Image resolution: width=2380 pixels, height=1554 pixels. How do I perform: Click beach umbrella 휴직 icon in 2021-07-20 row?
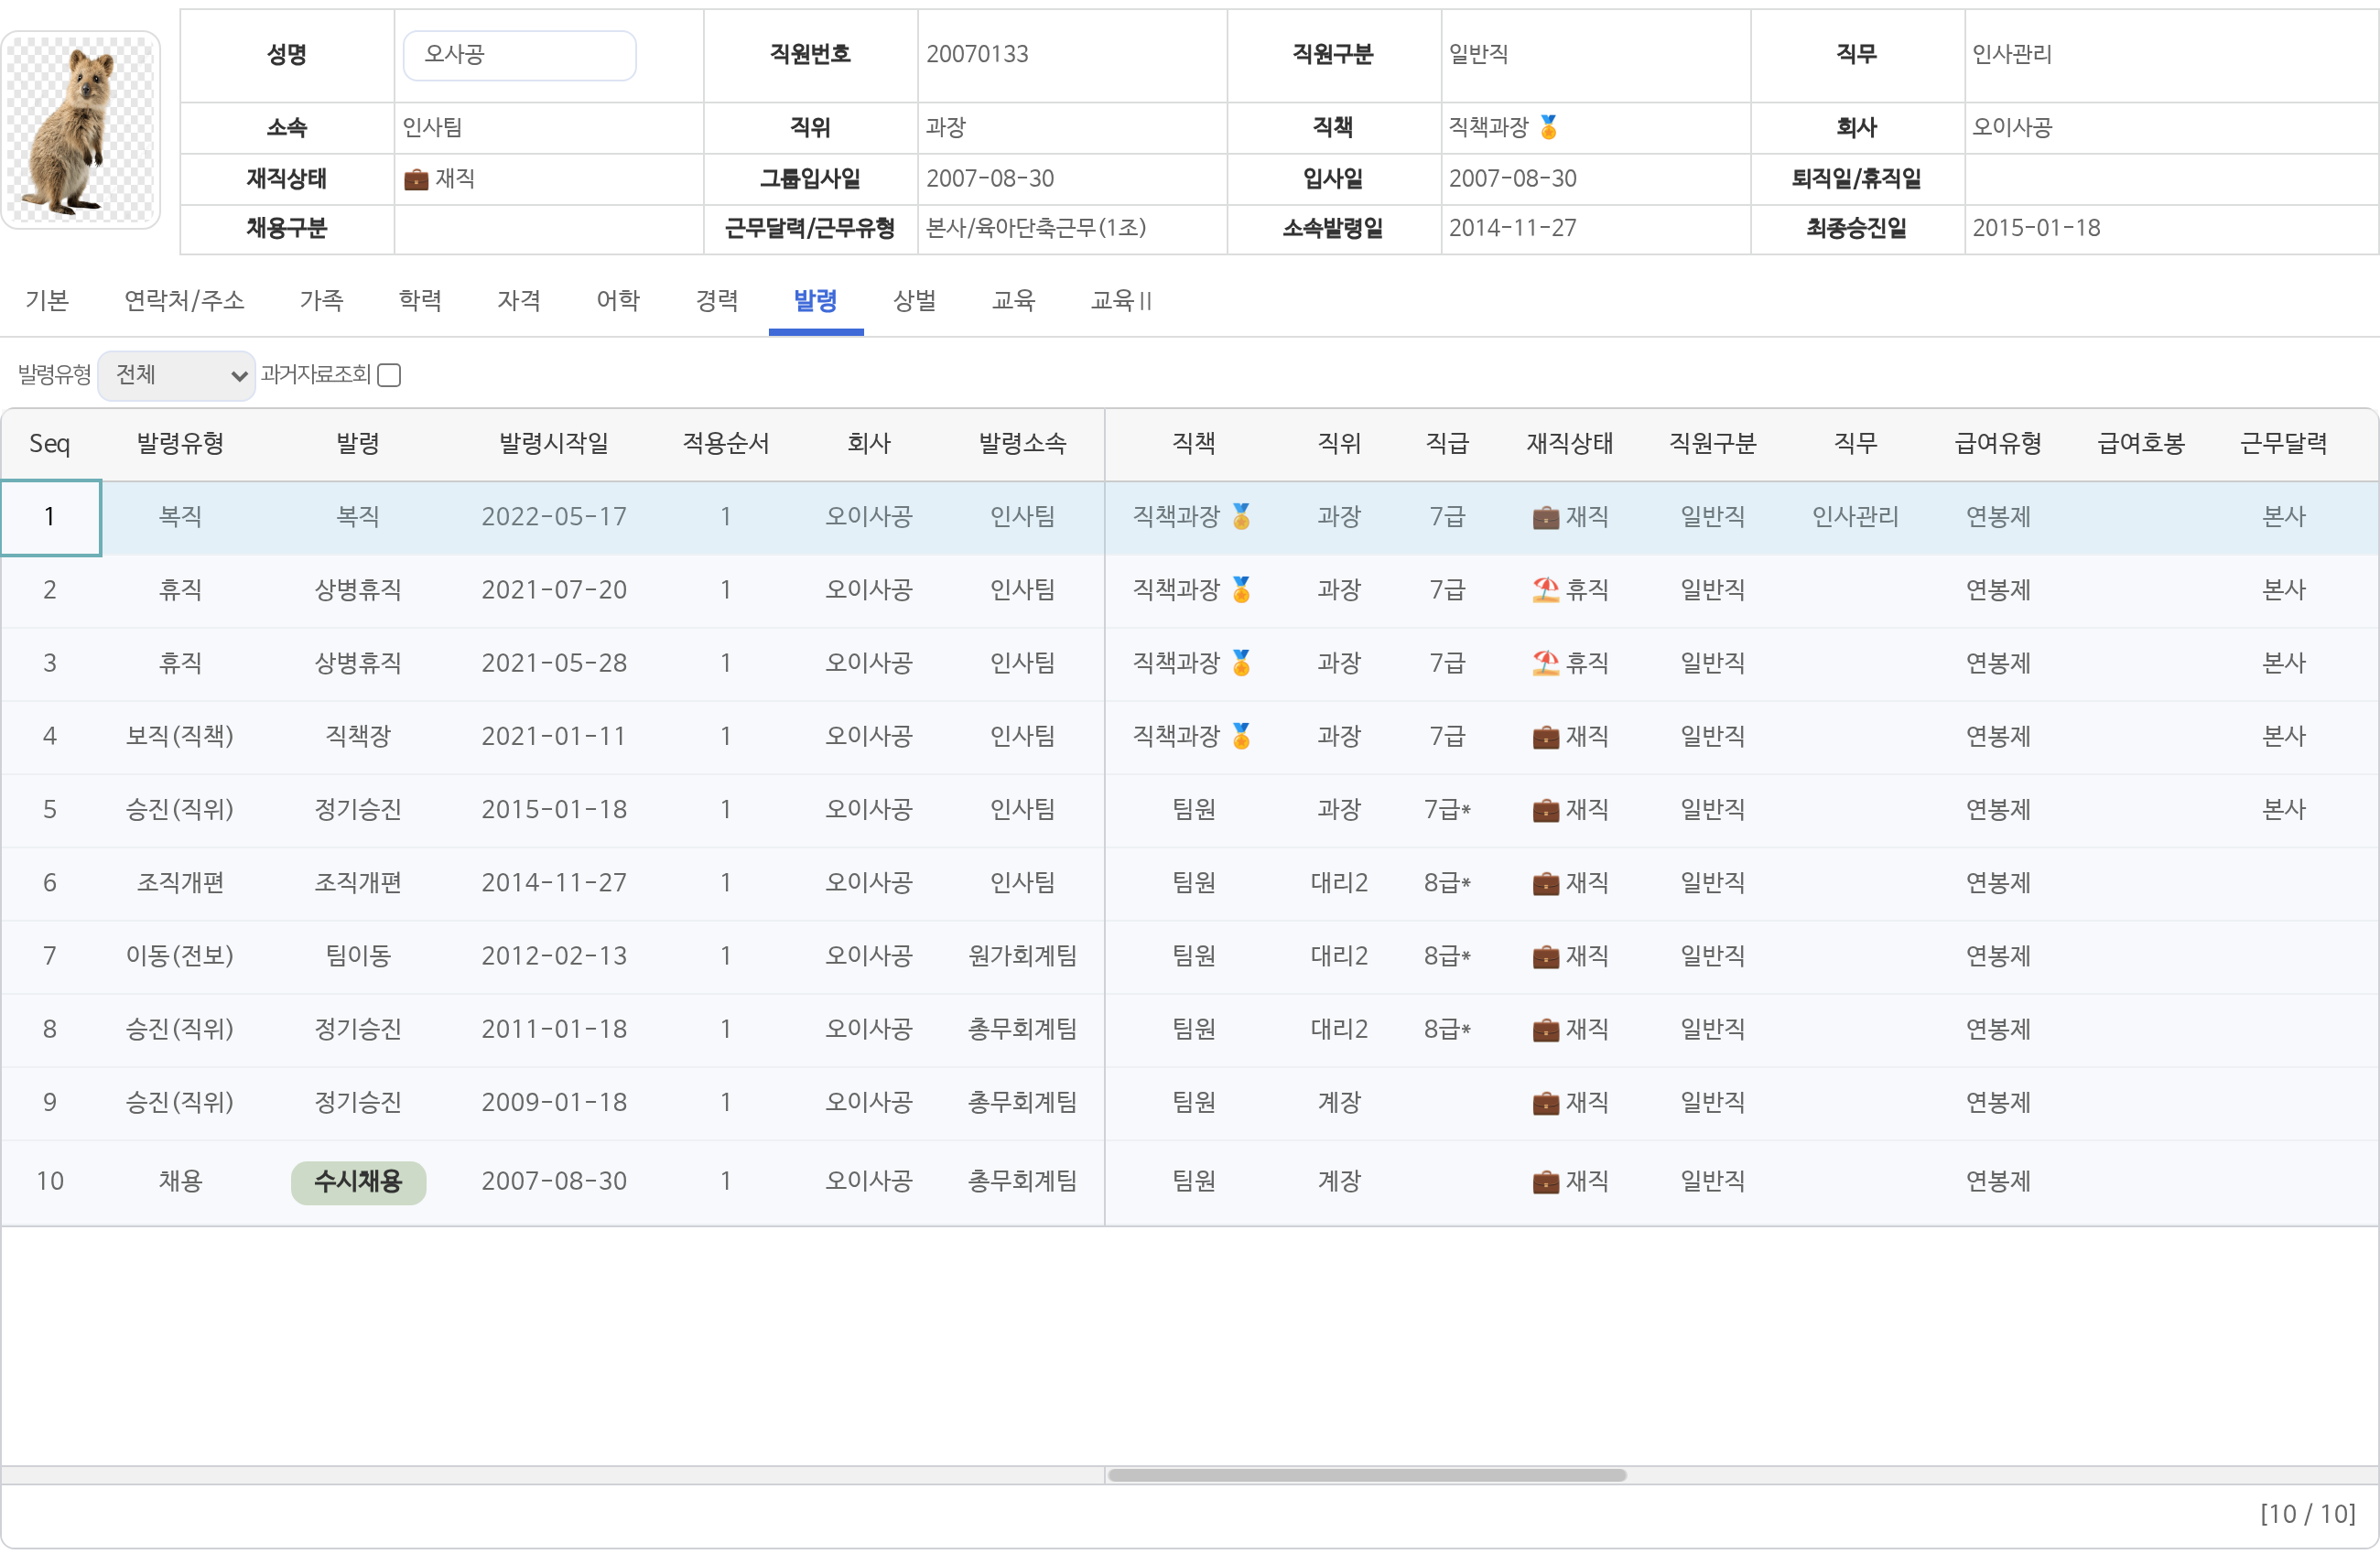[x=1545, y=589]
